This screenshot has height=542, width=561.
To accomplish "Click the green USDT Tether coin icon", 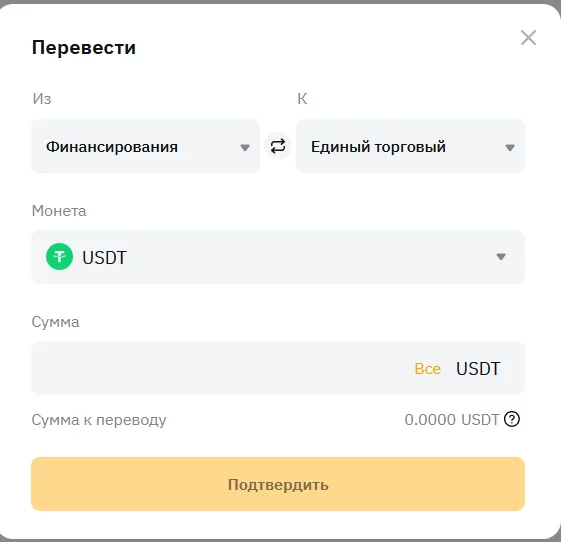I will (59, 257).
